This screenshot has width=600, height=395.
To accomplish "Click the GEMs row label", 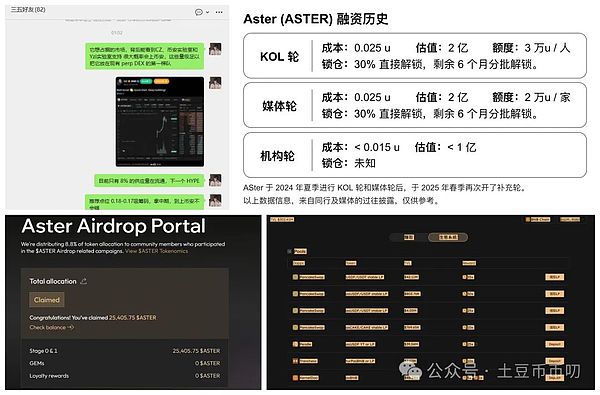I will pos(37,363).
